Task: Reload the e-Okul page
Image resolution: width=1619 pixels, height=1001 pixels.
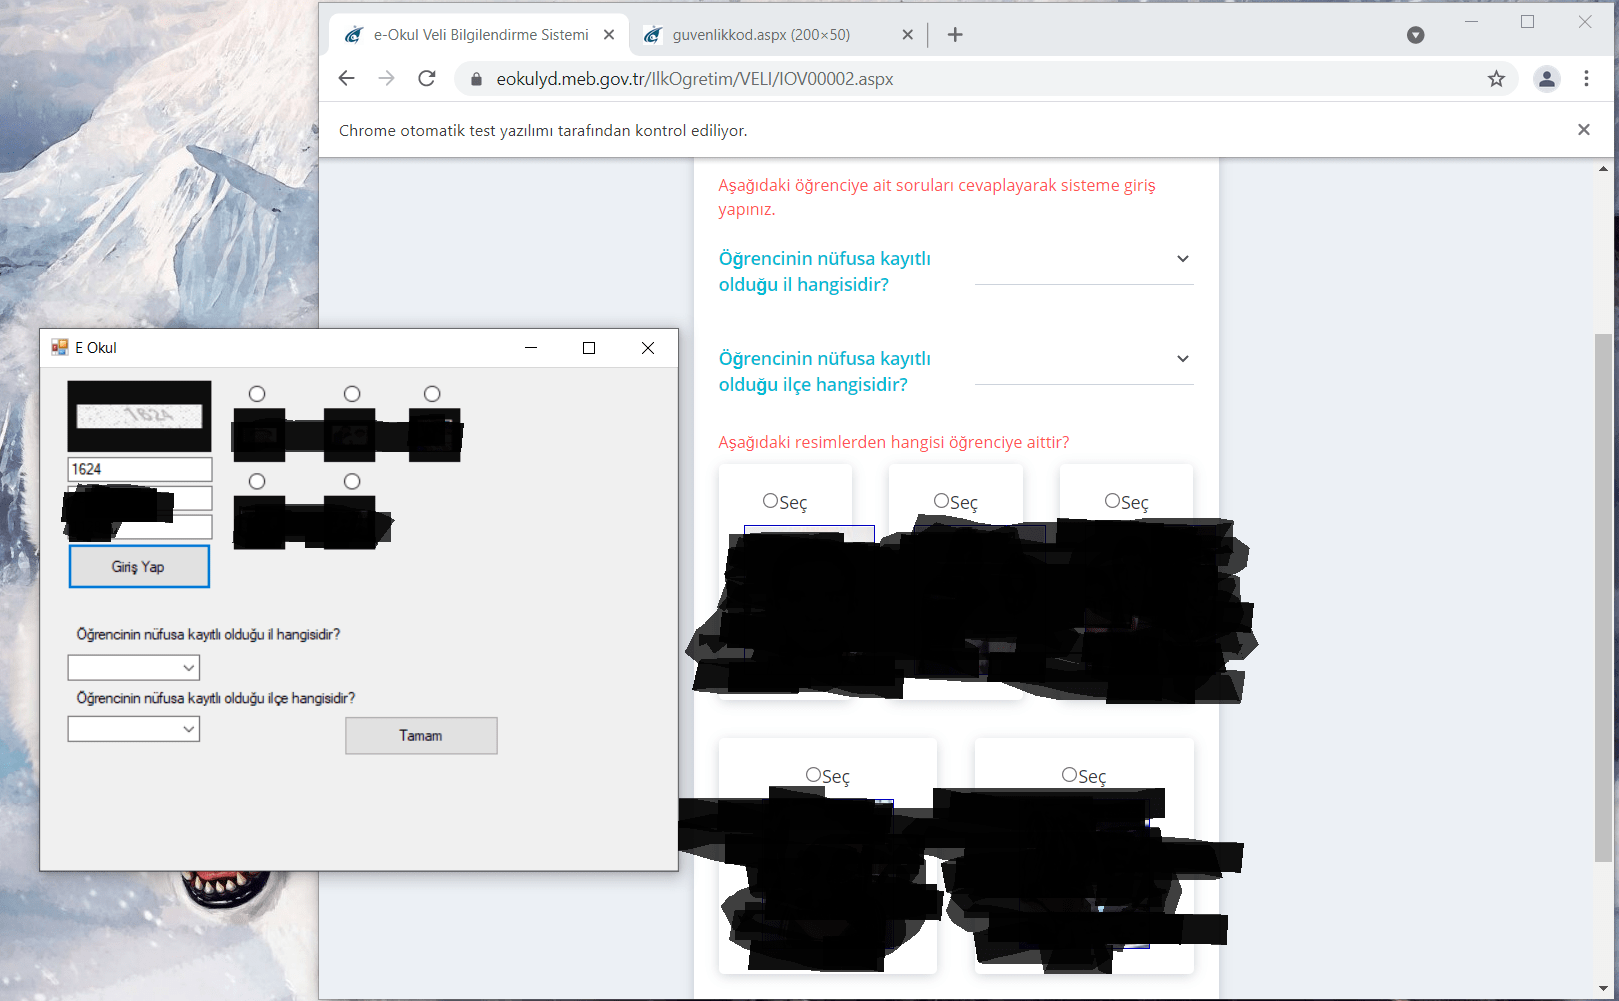Action: 427,78
